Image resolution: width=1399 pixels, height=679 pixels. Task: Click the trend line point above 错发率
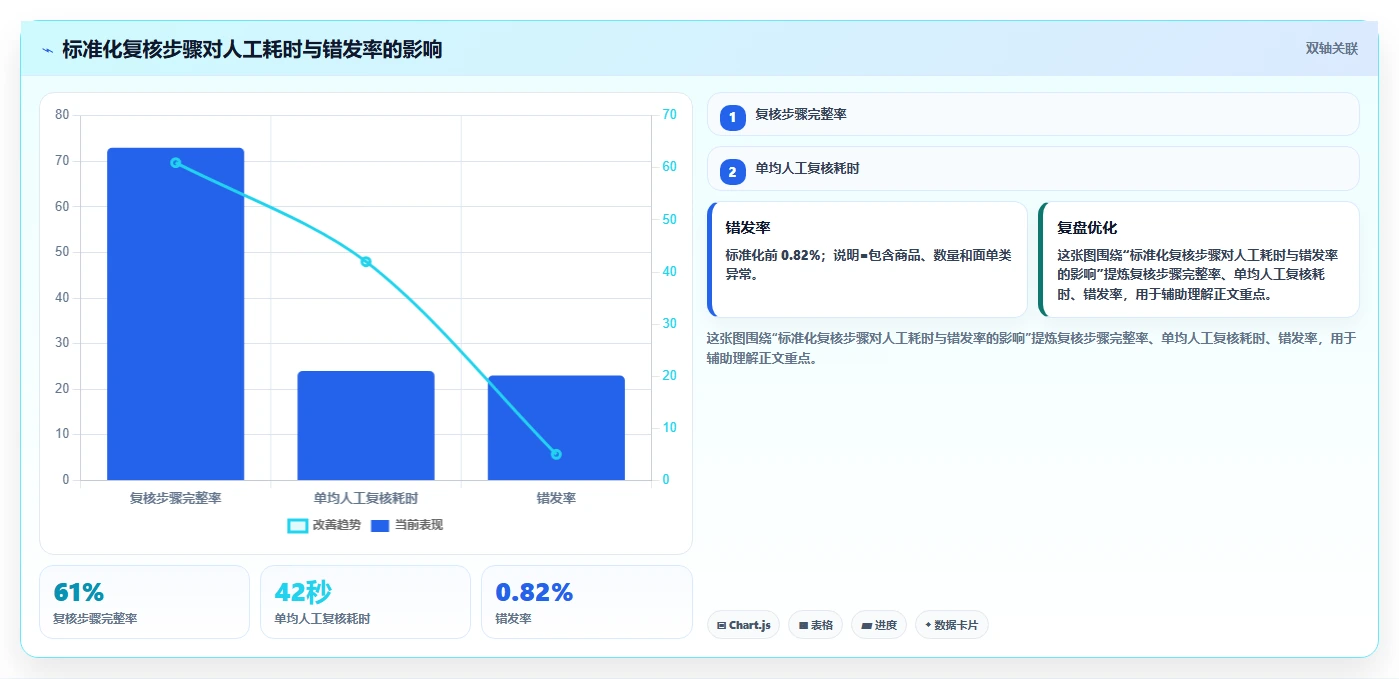click(556, 454)
